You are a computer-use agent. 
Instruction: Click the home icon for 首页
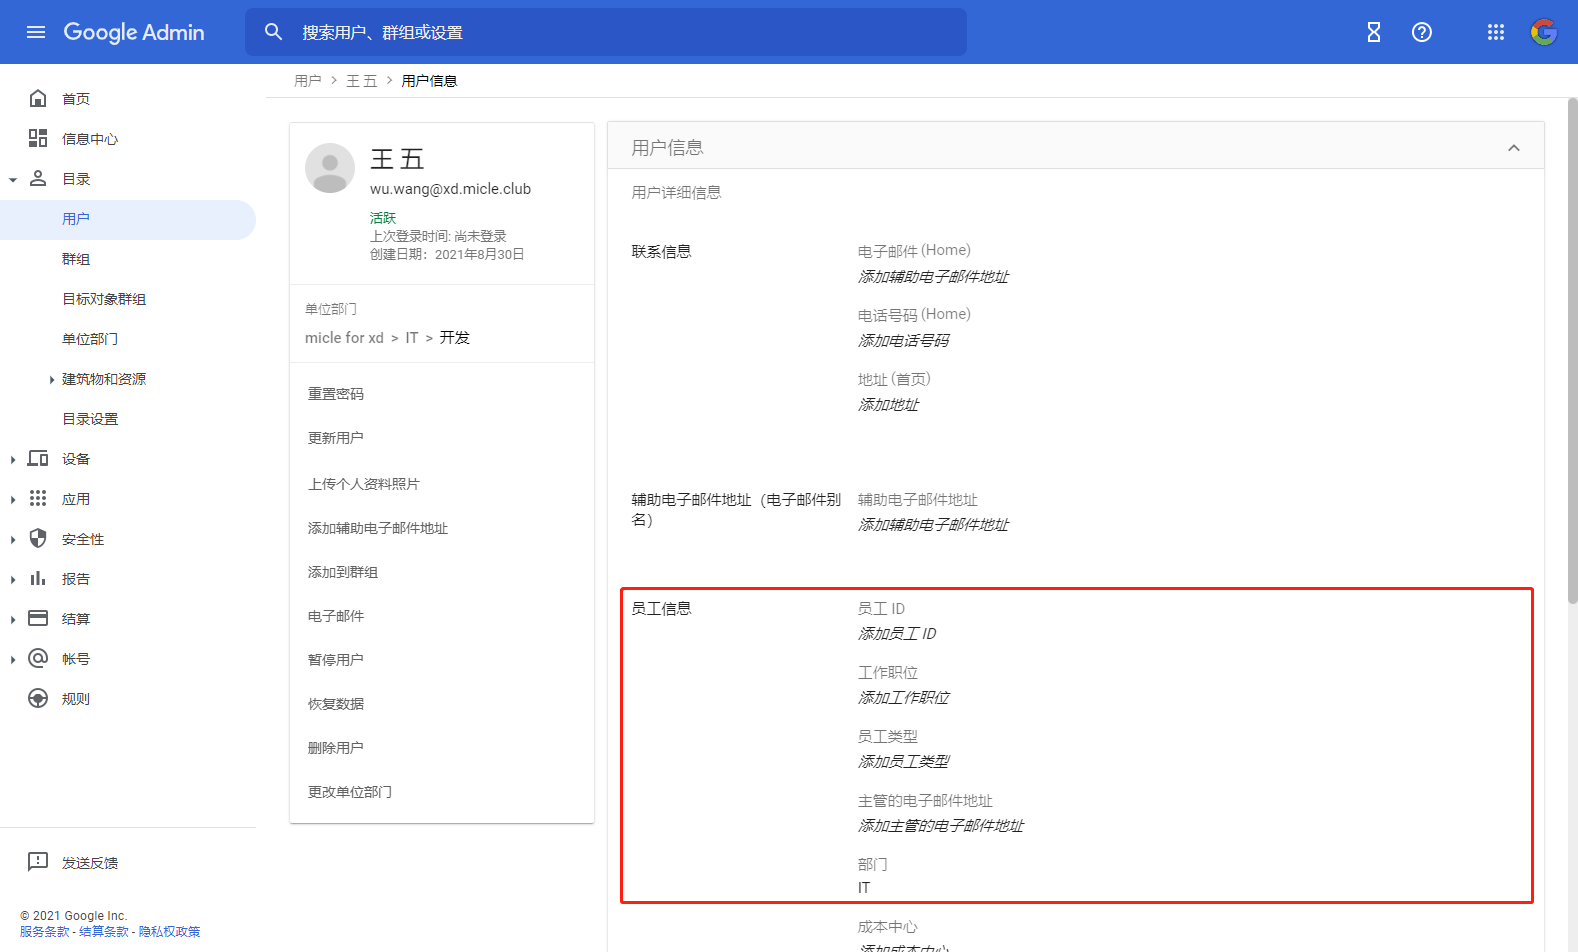[38, 98]
